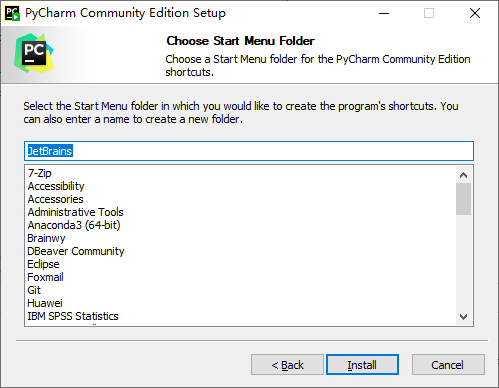Click the PyCharm PC logo in header
The image size is (499, 388).
pyautogui.click(x=34, y=53)
